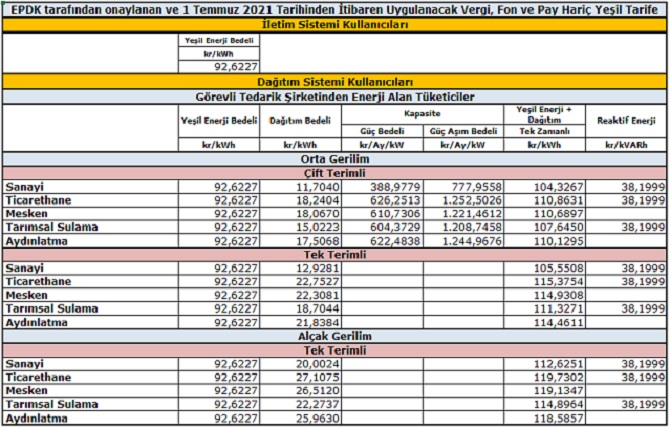
Task: Click the Dağıtım Bedeli column header
Action: (x=301, y=119)
